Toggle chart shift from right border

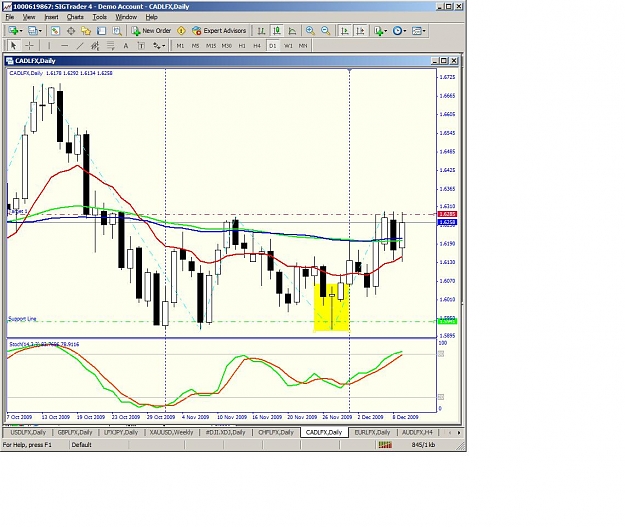pyautogui.click(x=360, y=31)
